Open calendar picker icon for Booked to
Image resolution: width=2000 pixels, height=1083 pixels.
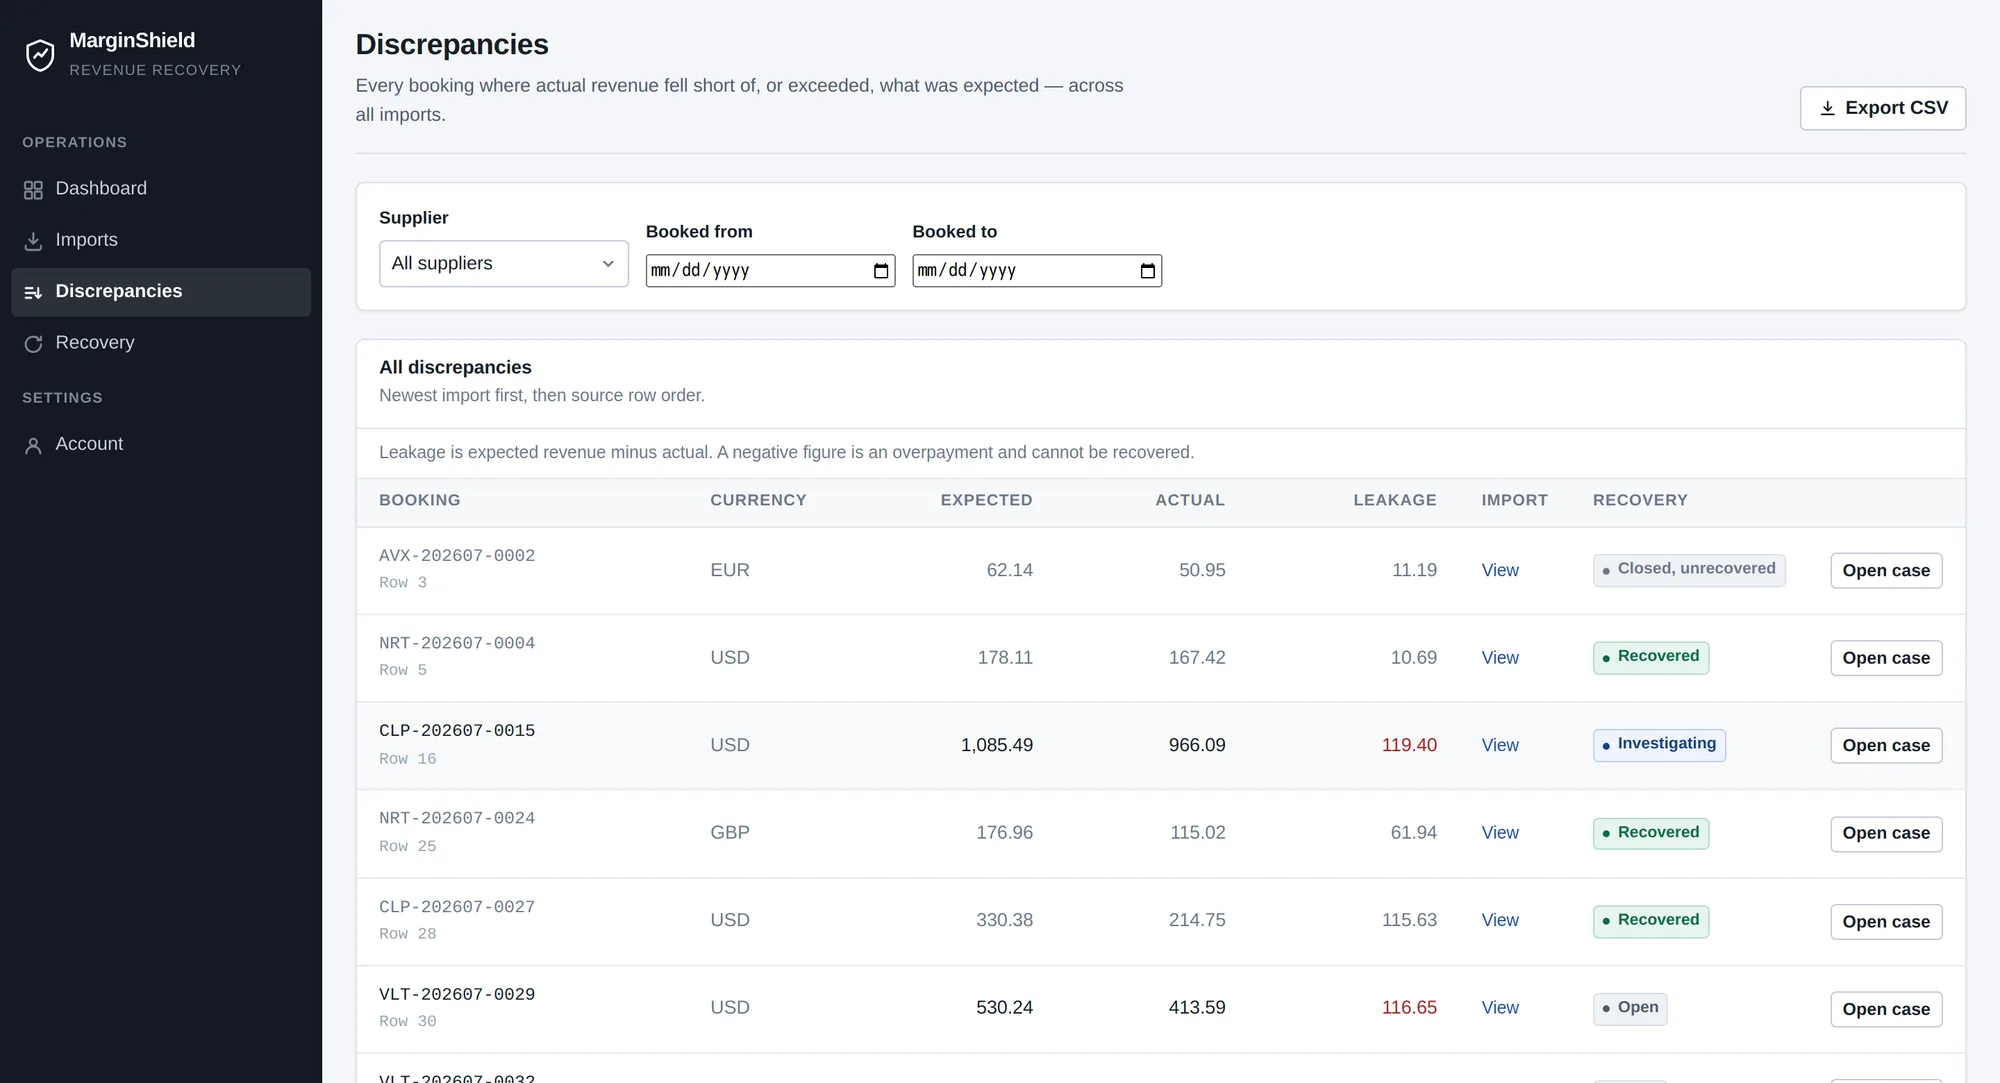click(x=1148, y=271)
